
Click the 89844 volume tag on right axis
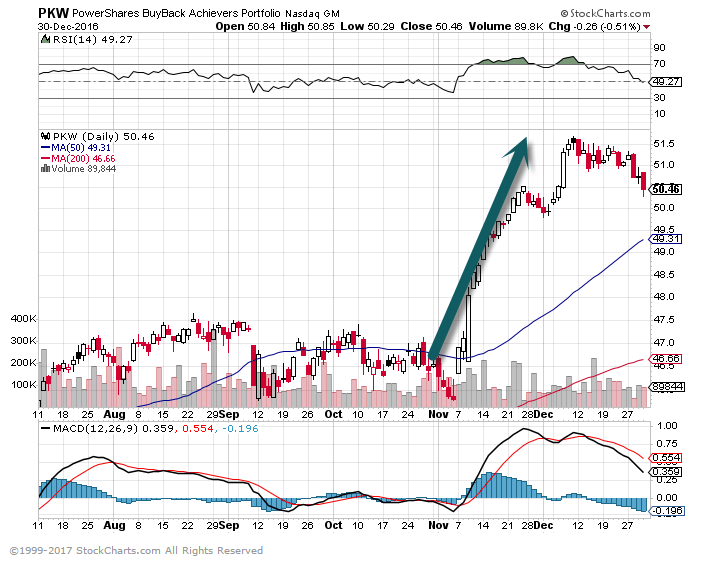coord(668,387)
